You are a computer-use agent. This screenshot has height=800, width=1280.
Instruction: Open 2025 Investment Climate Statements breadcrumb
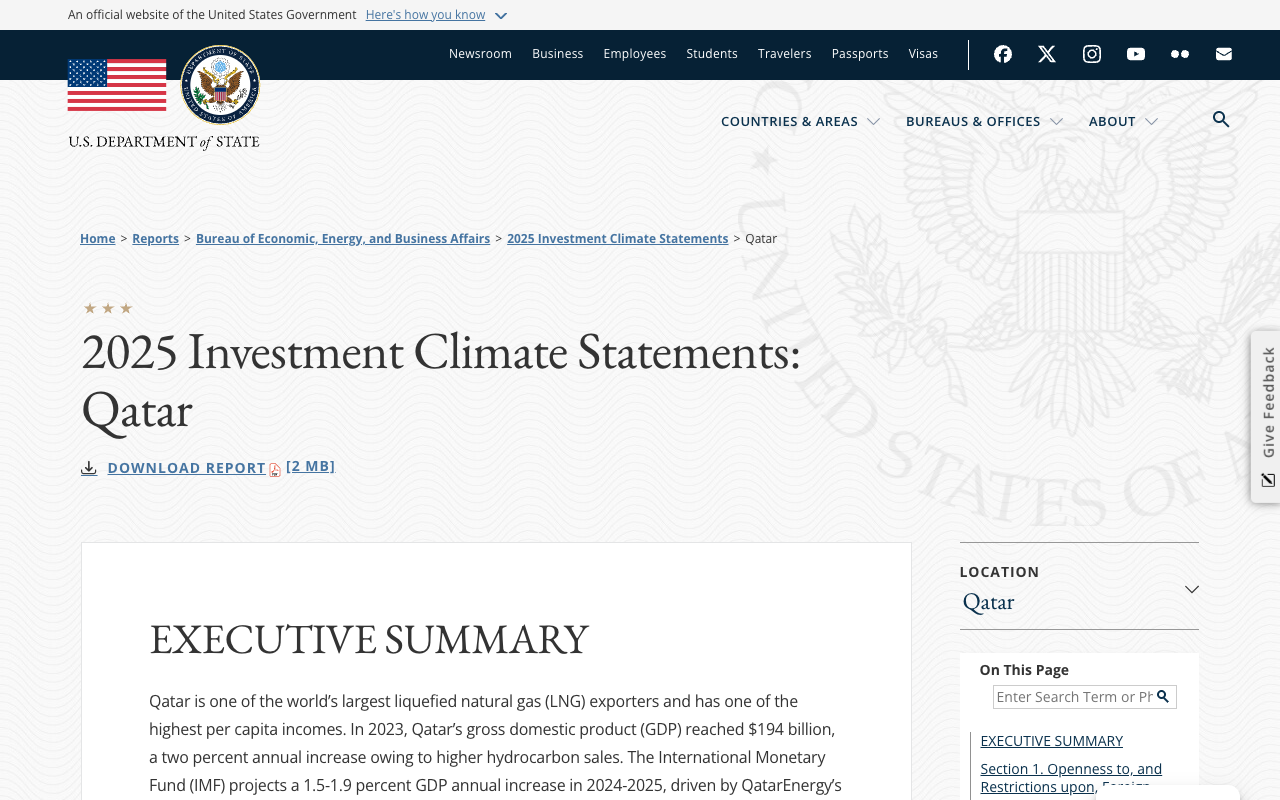pos(618,239)
